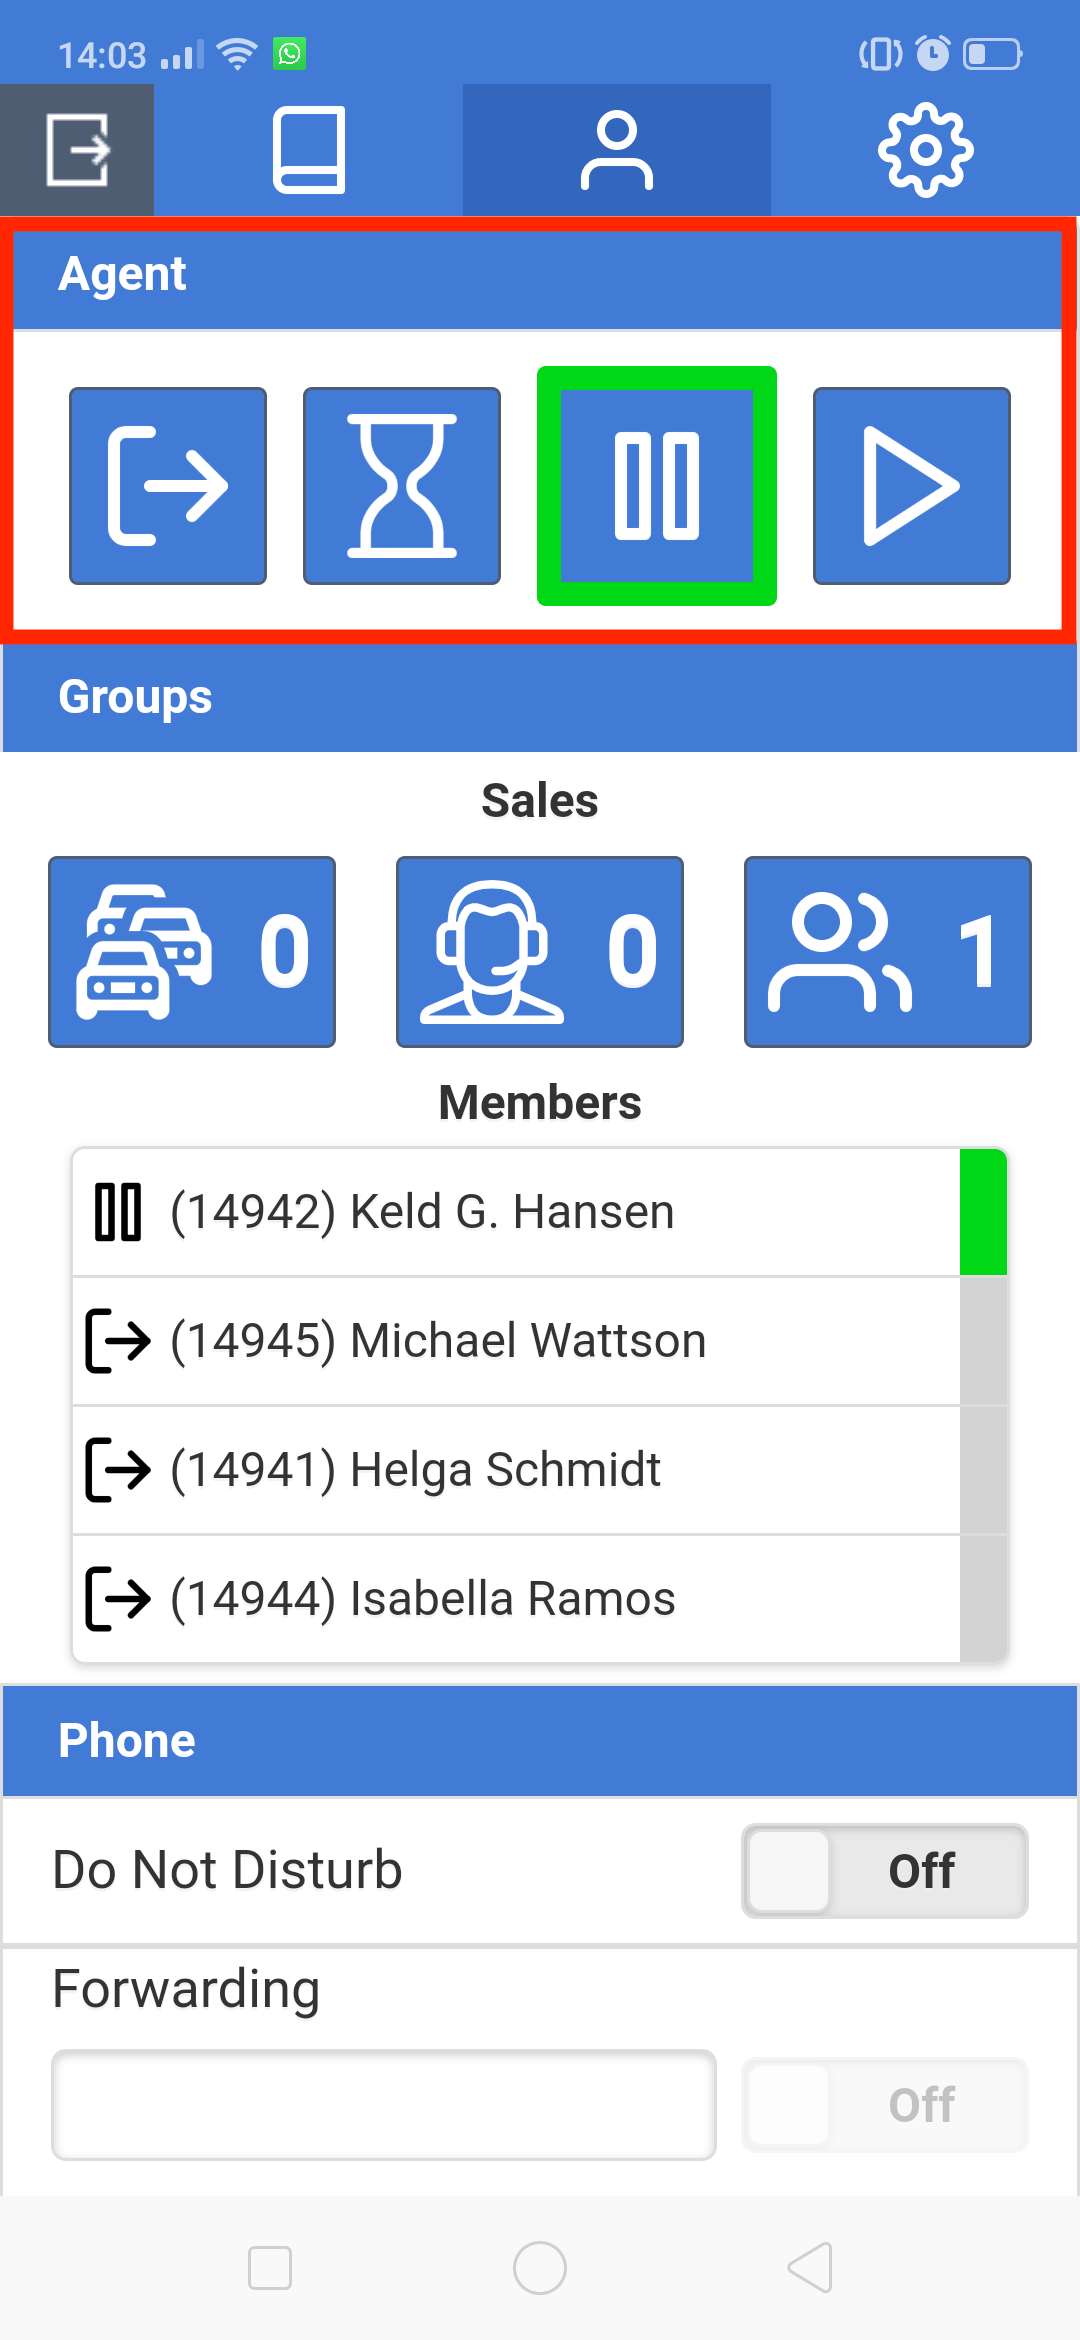Open the group members count tile
This screenshot has width=1080, height=2340.
[x=888, y=952]
